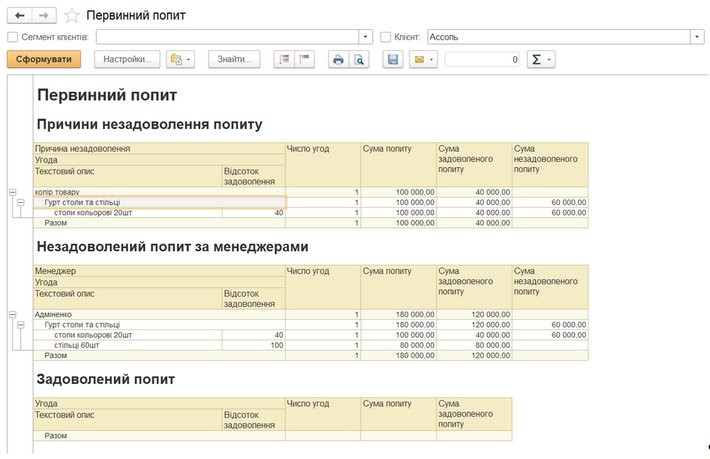Print the report using the printer icon
The height and width of the screenshot is (459, 710).
(338, 60)
